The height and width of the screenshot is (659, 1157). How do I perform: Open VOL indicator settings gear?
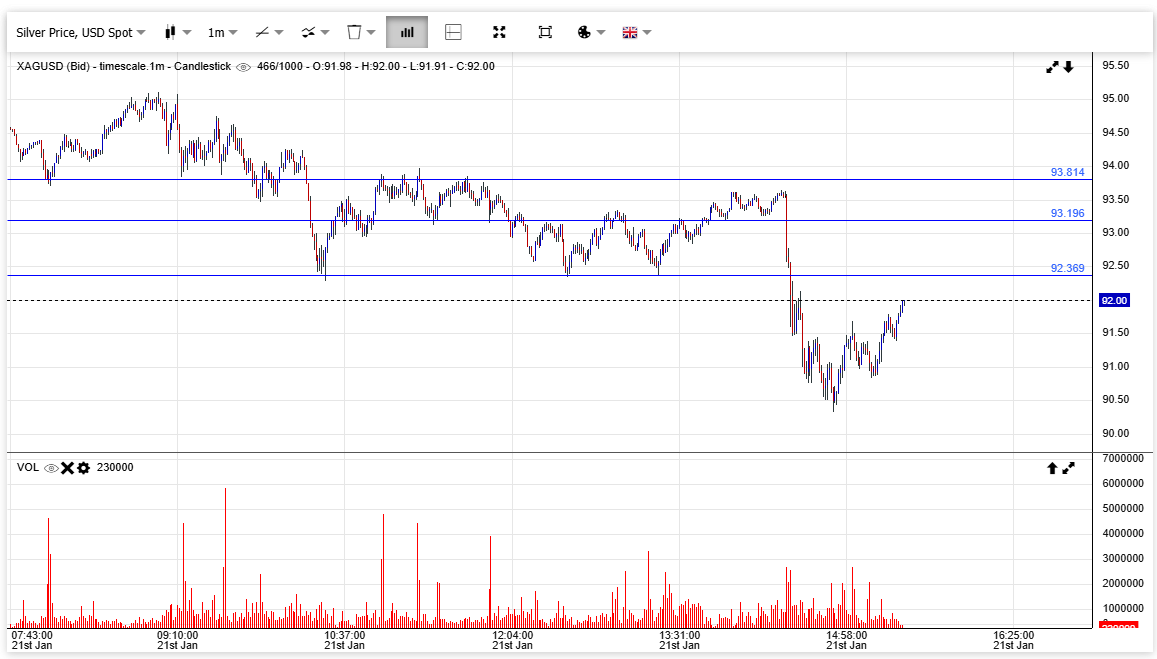tap(83, 468)
